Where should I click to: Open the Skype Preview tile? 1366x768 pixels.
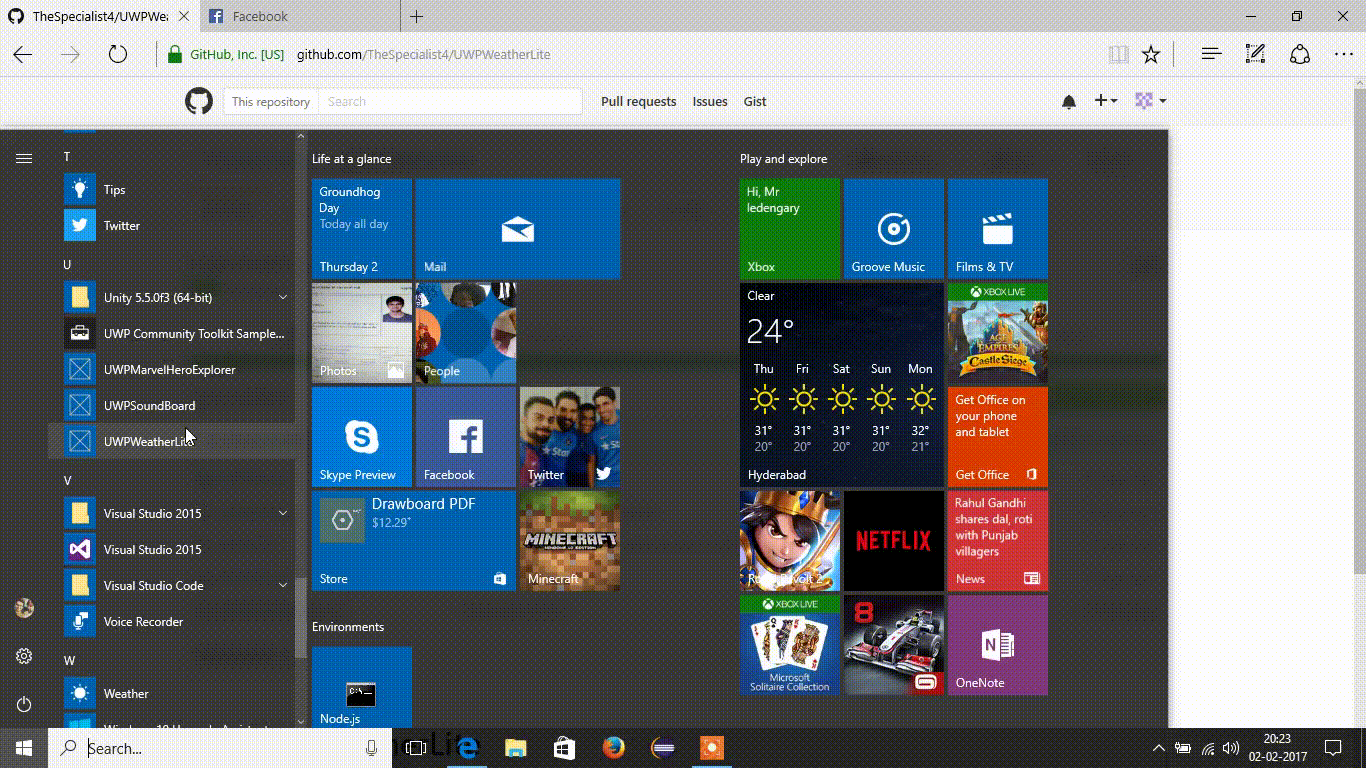pos(362,437)
